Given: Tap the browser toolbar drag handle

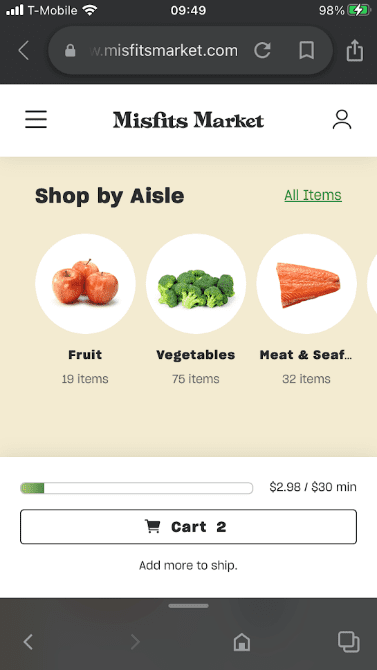Looking at the screenshot, I should point(188,606).
